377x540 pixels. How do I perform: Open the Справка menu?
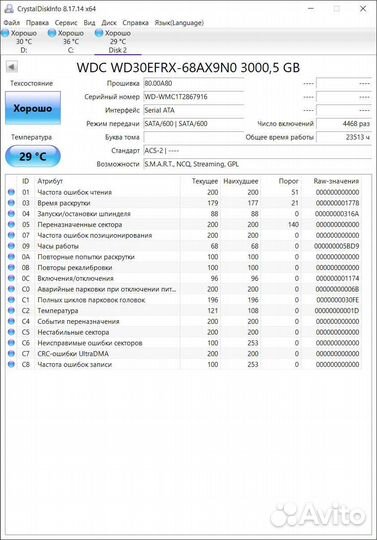pos(136,23)
